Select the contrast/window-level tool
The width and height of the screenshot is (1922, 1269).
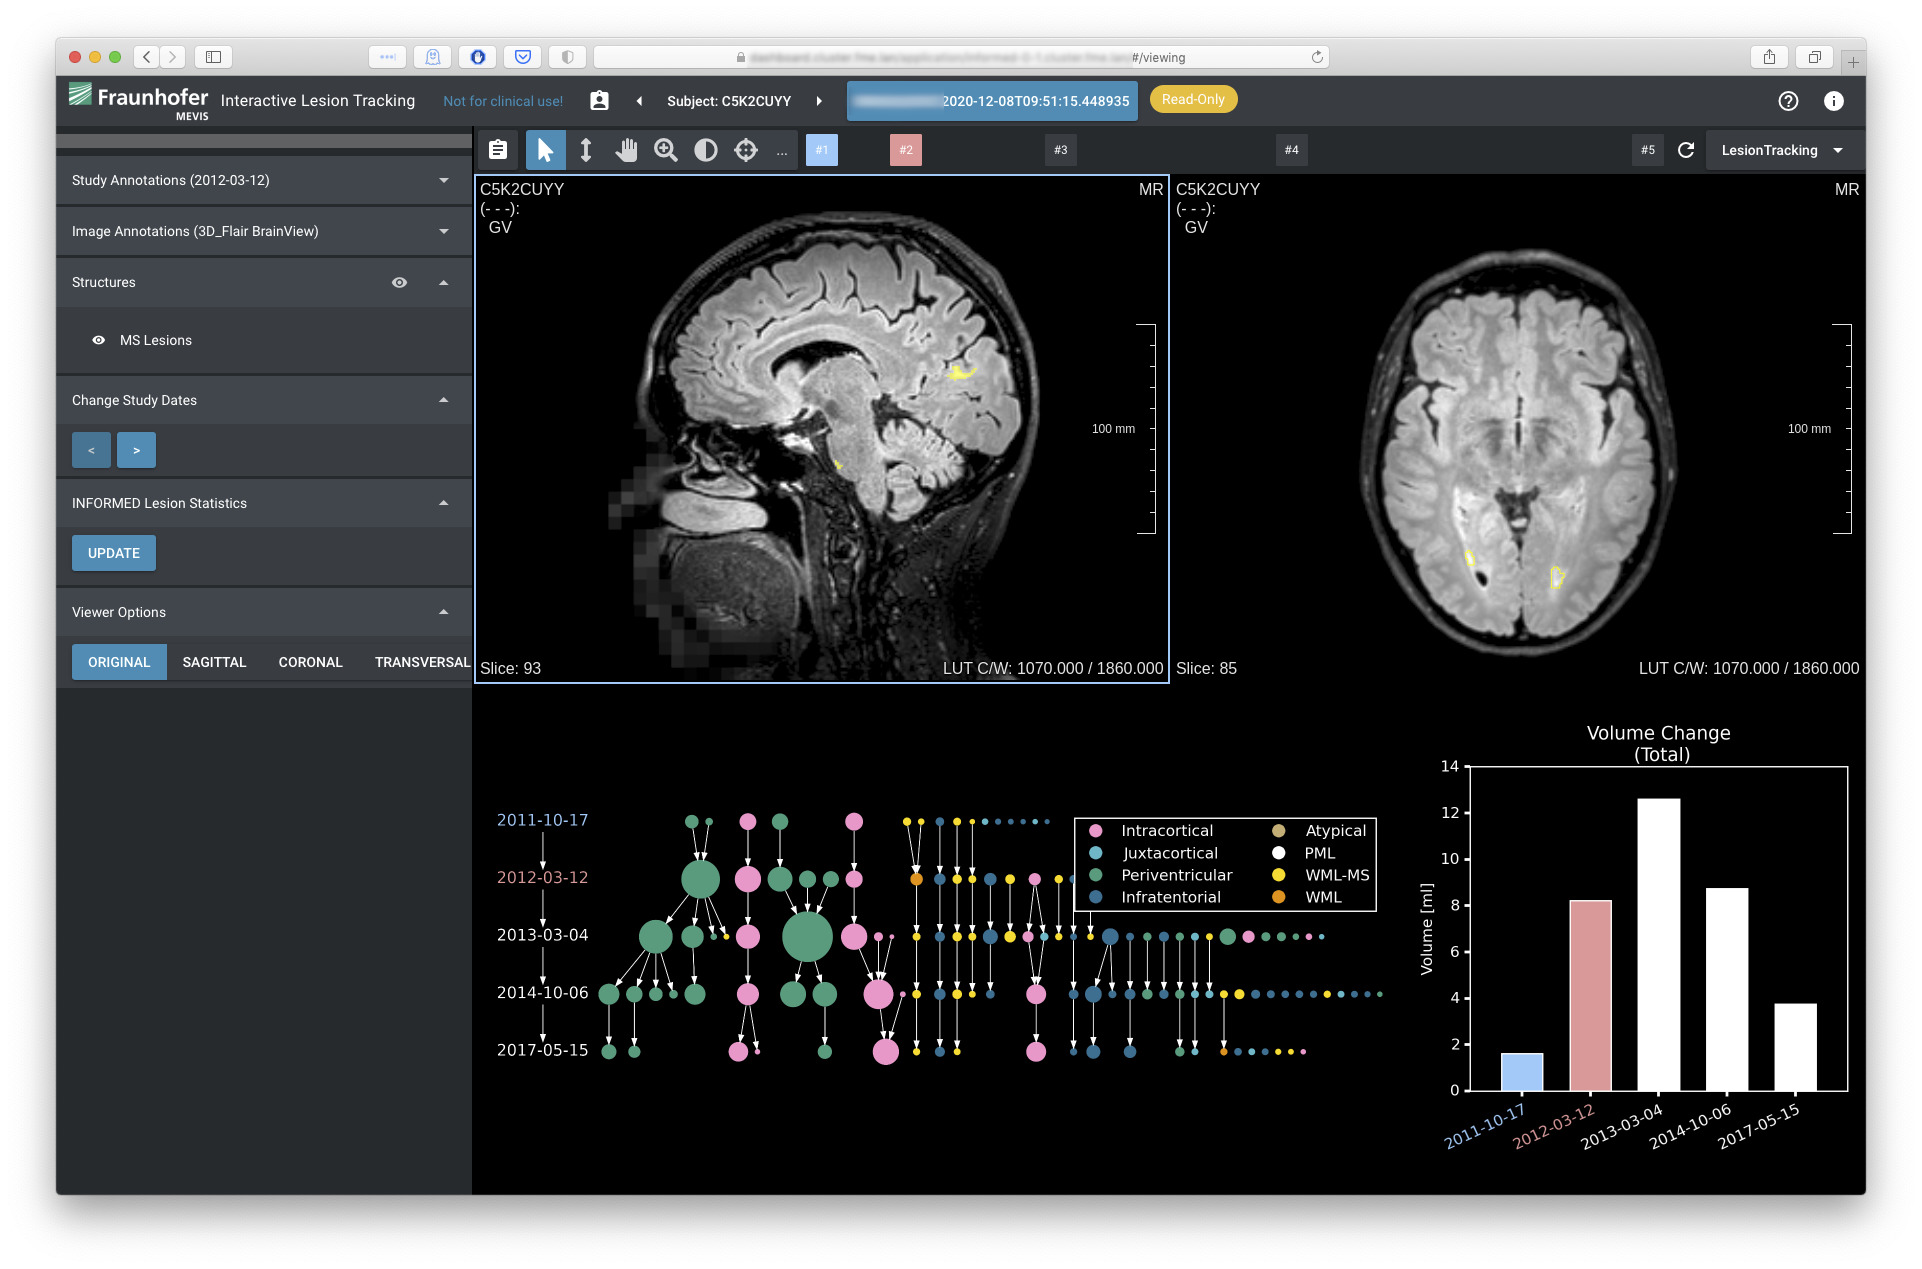point(705,152)
